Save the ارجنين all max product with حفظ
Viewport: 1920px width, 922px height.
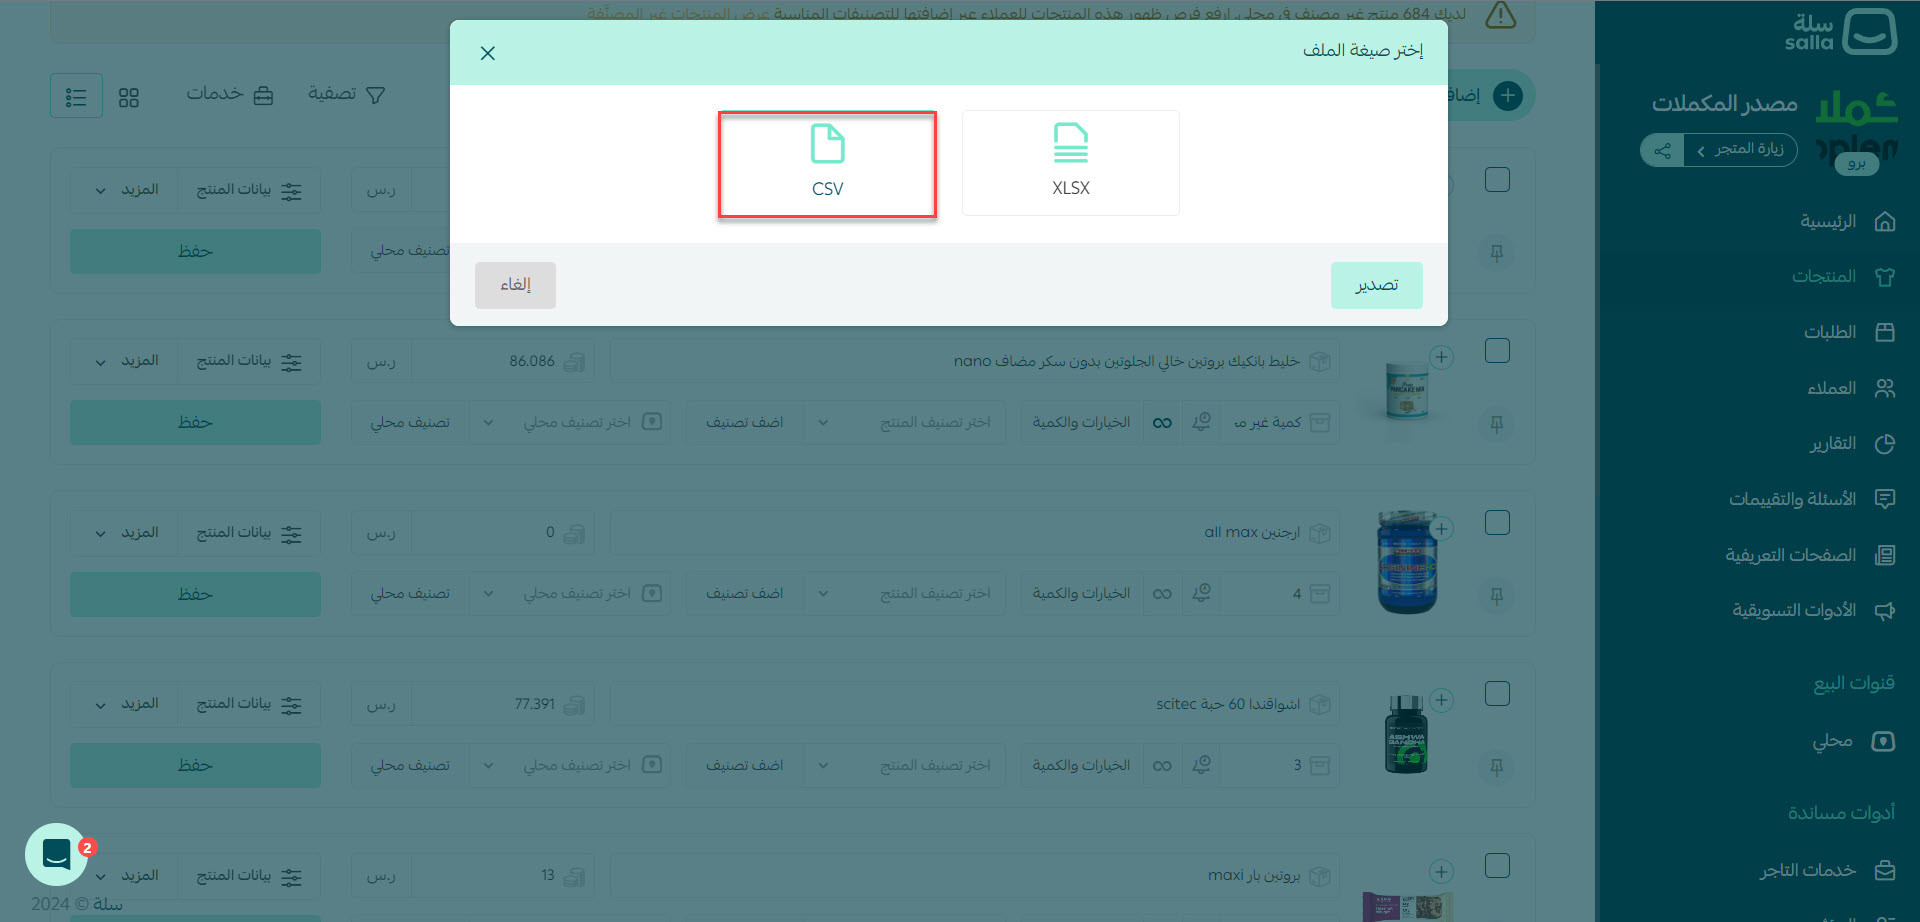tap(195, 594)
